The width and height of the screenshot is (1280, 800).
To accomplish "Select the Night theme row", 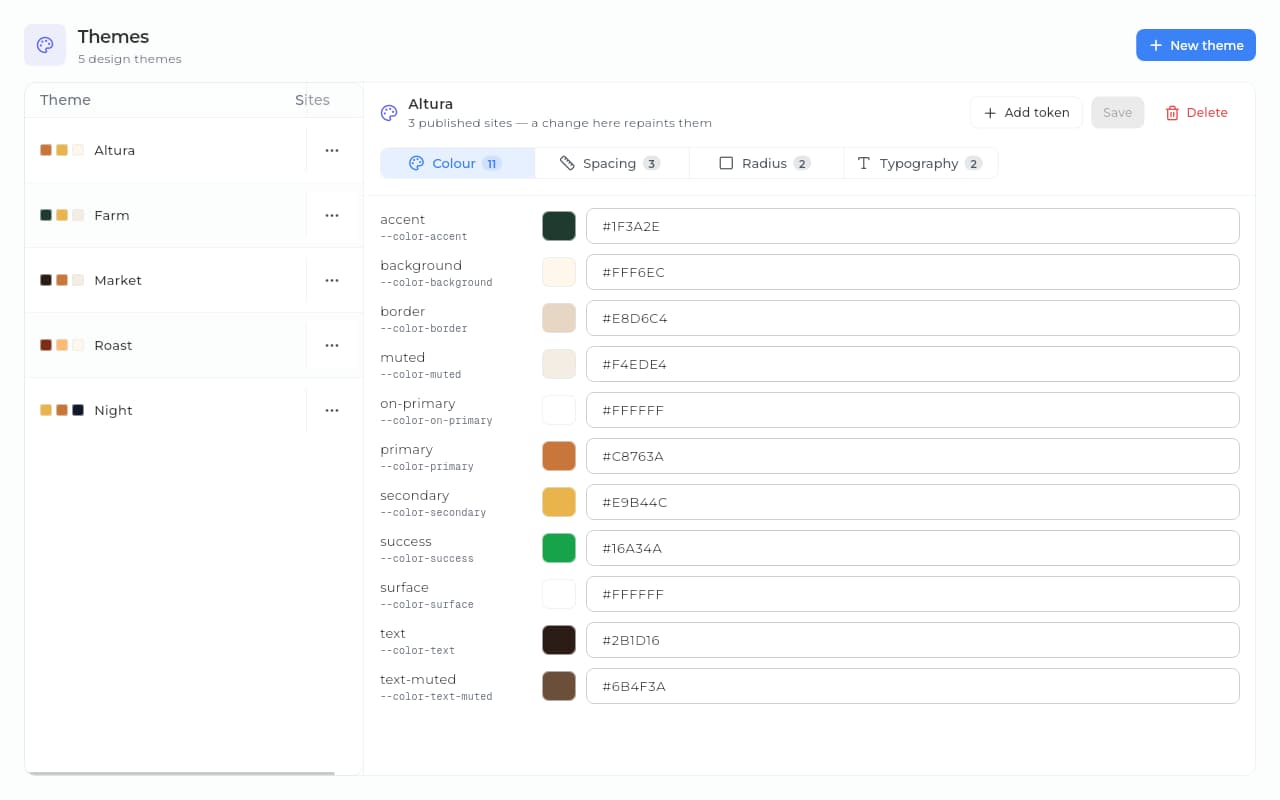I will (194, 410).
